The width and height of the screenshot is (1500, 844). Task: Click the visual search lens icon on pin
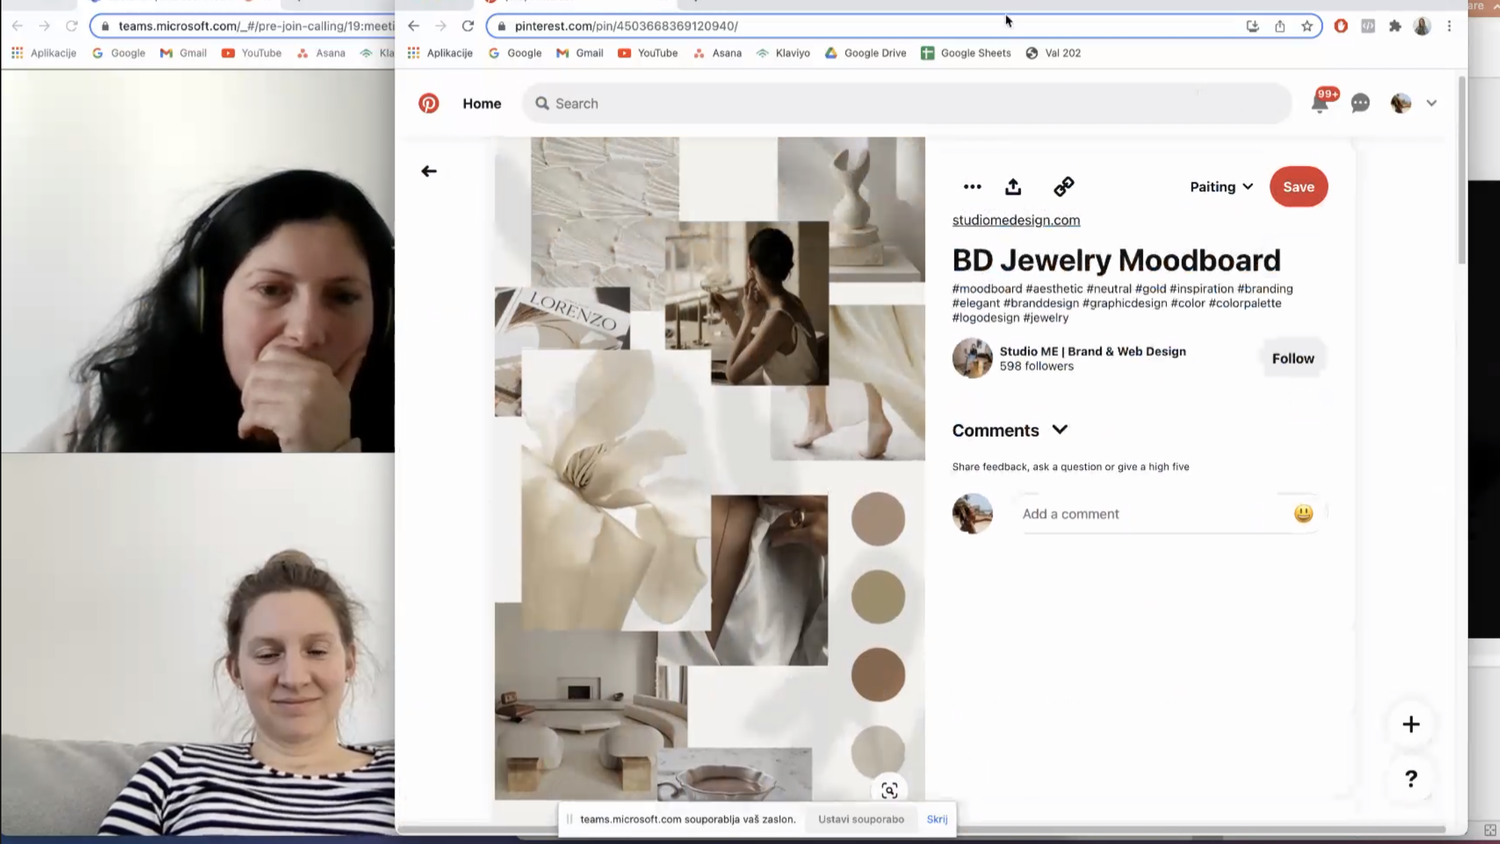889,790
